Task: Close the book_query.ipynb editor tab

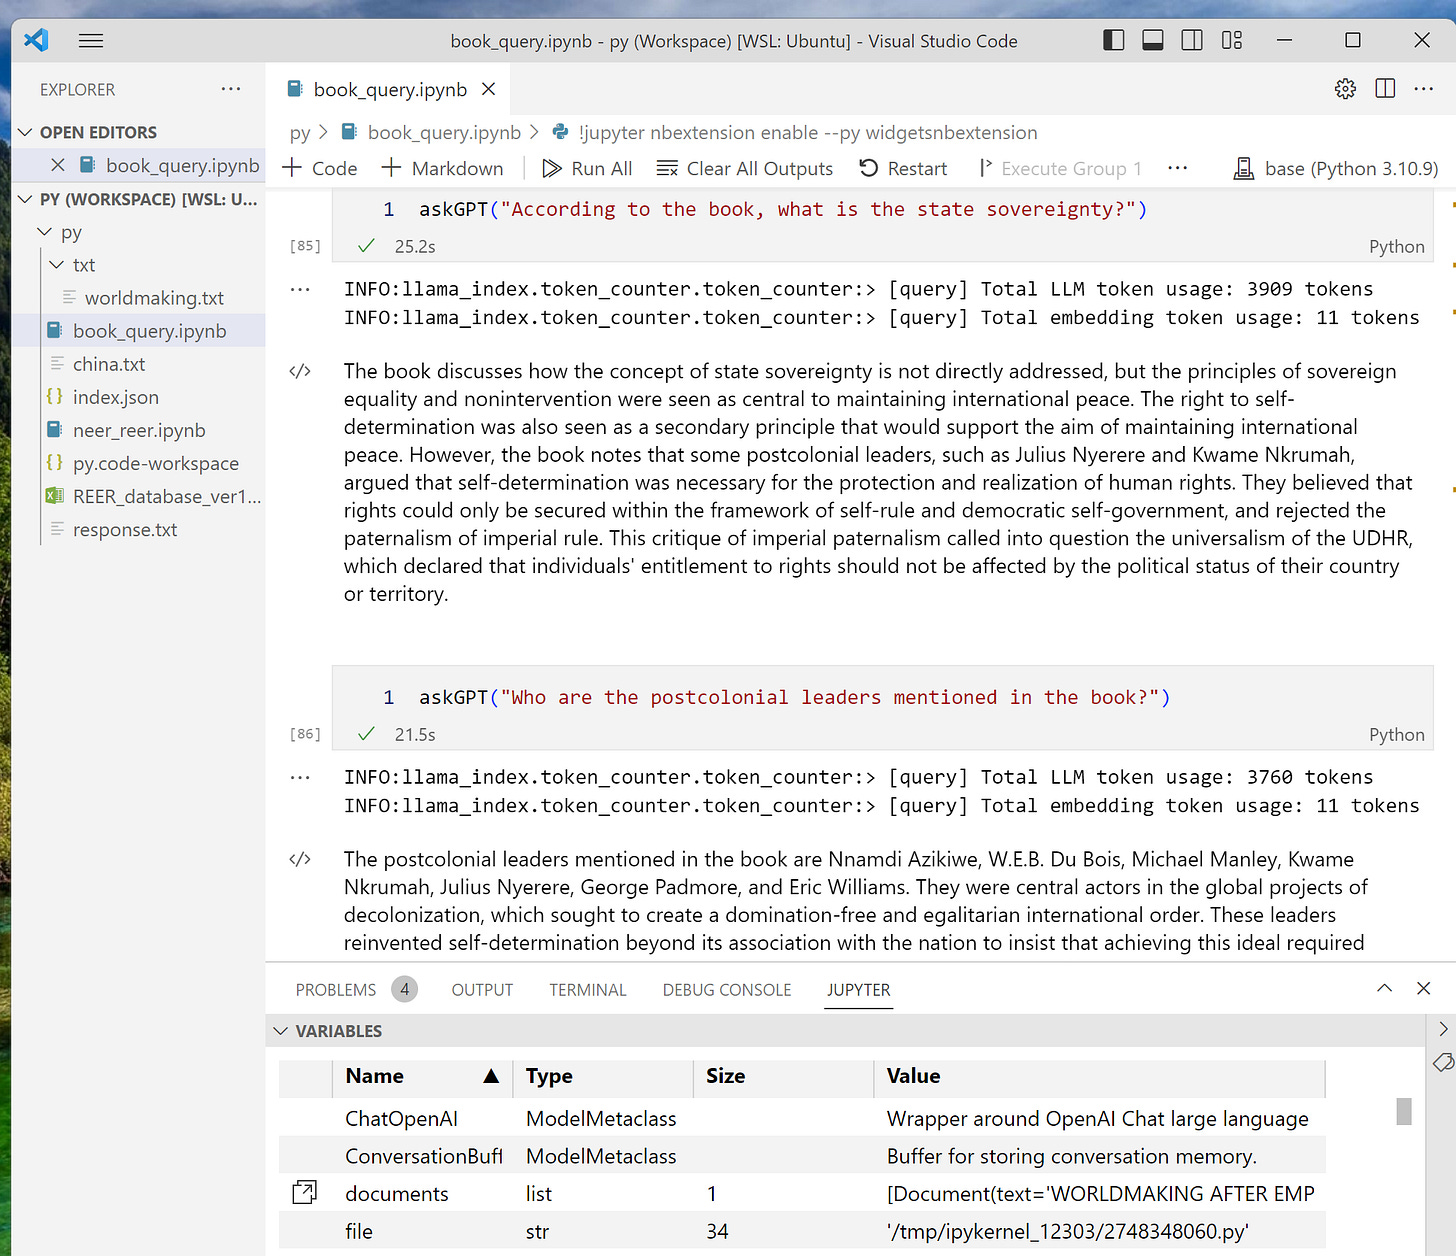Action: (x=489, y=89)
